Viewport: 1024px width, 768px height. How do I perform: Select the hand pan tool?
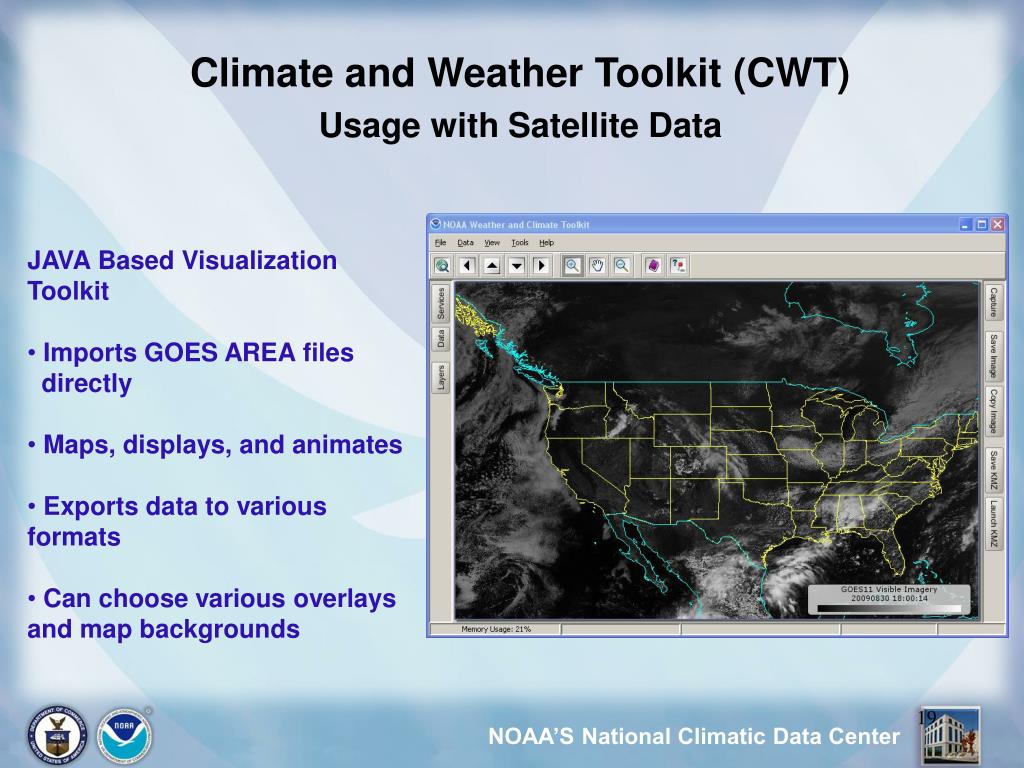(597, 266)
